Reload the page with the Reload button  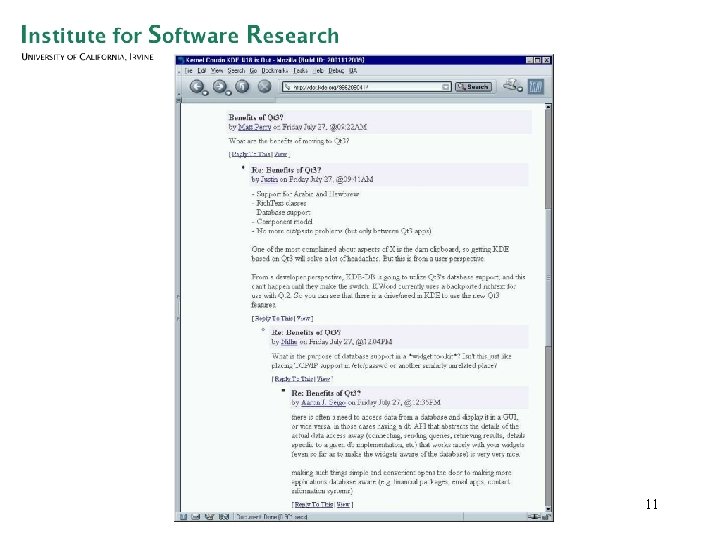[x=242, y=86]
